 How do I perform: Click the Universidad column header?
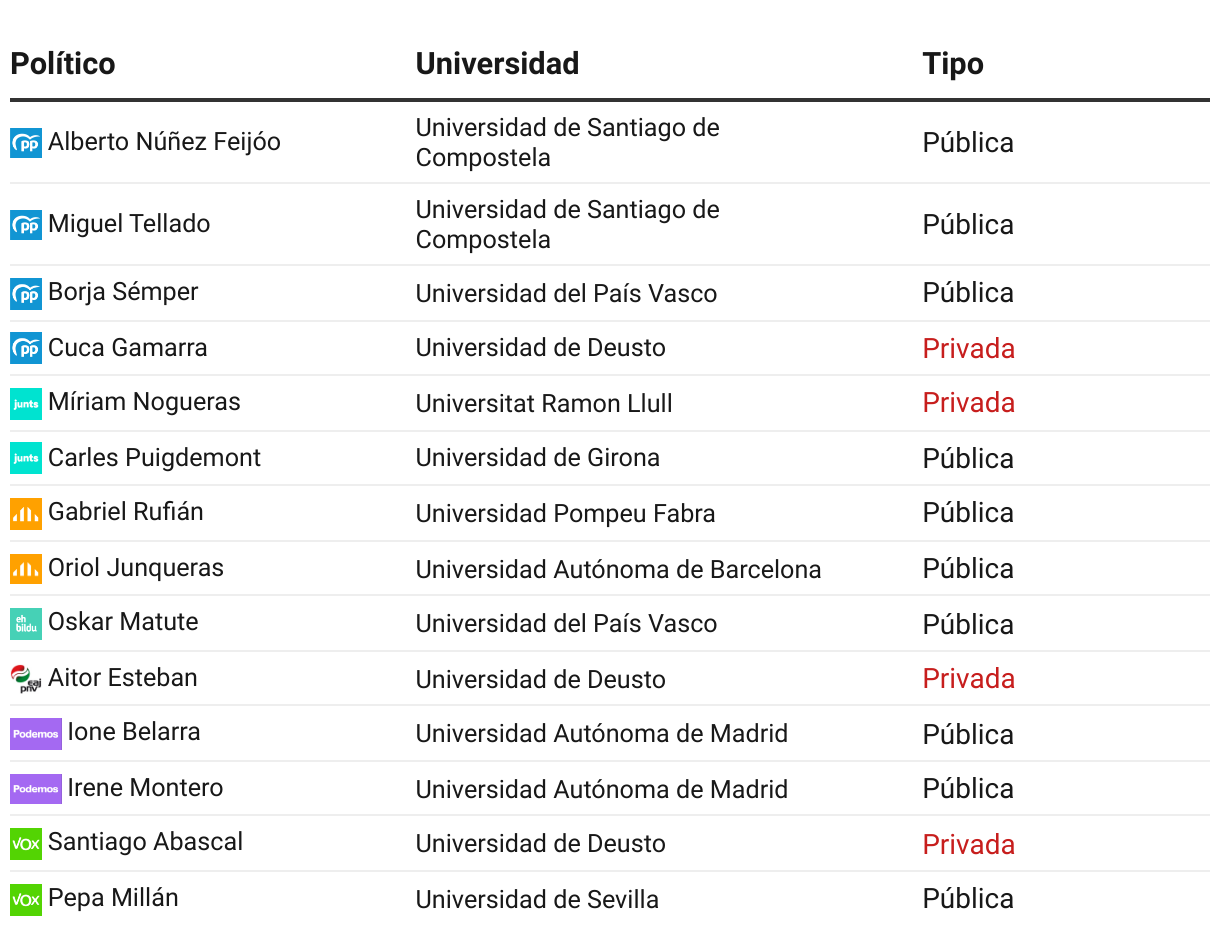pos(497,64)
